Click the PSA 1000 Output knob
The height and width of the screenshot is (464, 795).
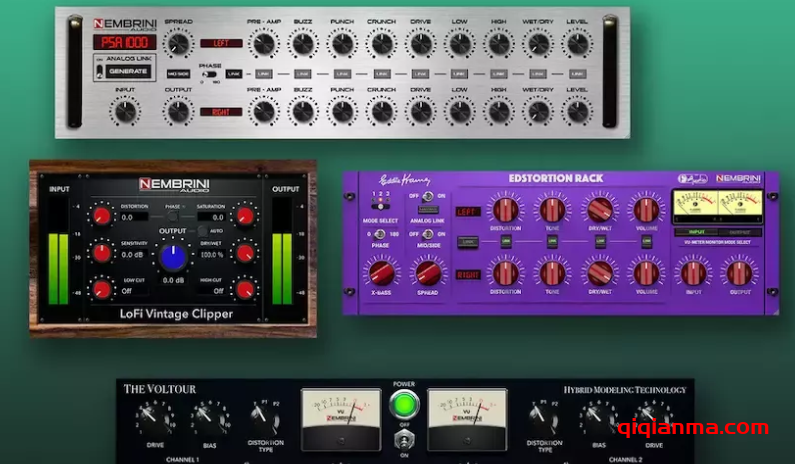[x=178, y=112]
